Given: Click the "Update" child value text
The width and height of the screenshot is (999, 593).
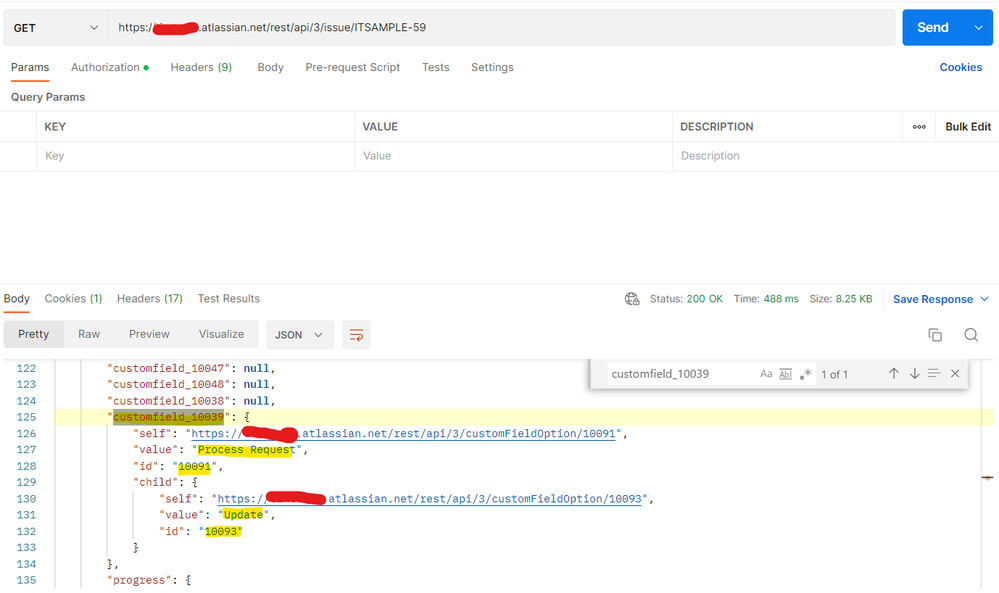Looking at the screenshot, I should [243, 515].
